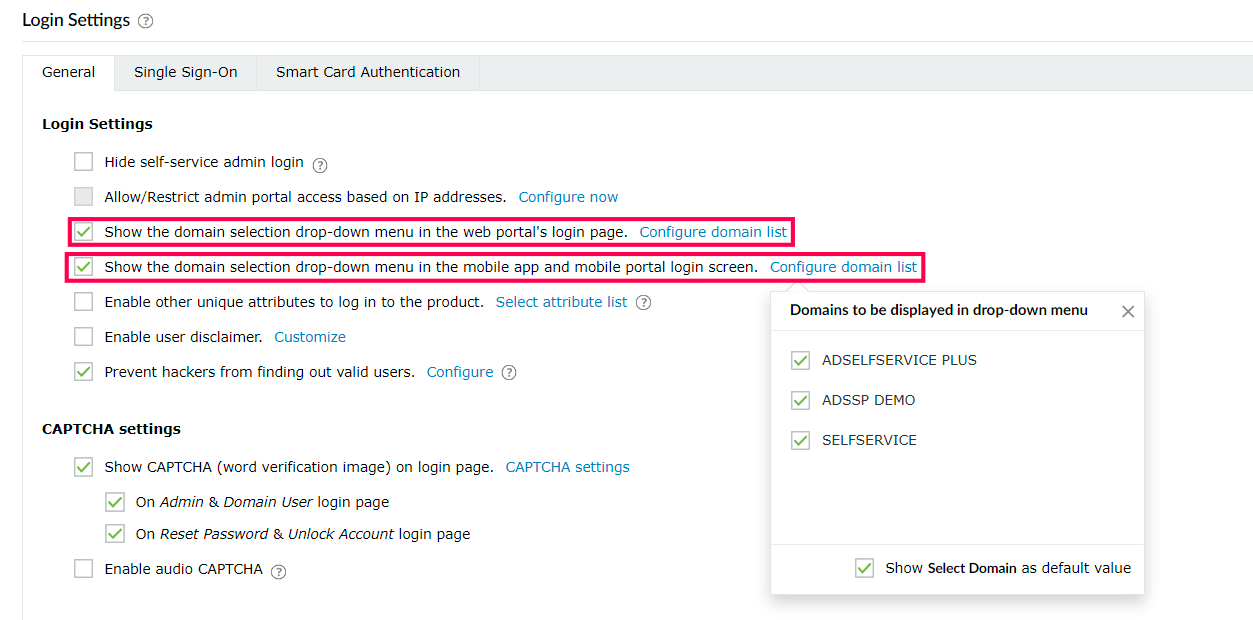Enable audio CAPTCHA checkbox
Viewport: 1253px width, 620px height.
84,569
